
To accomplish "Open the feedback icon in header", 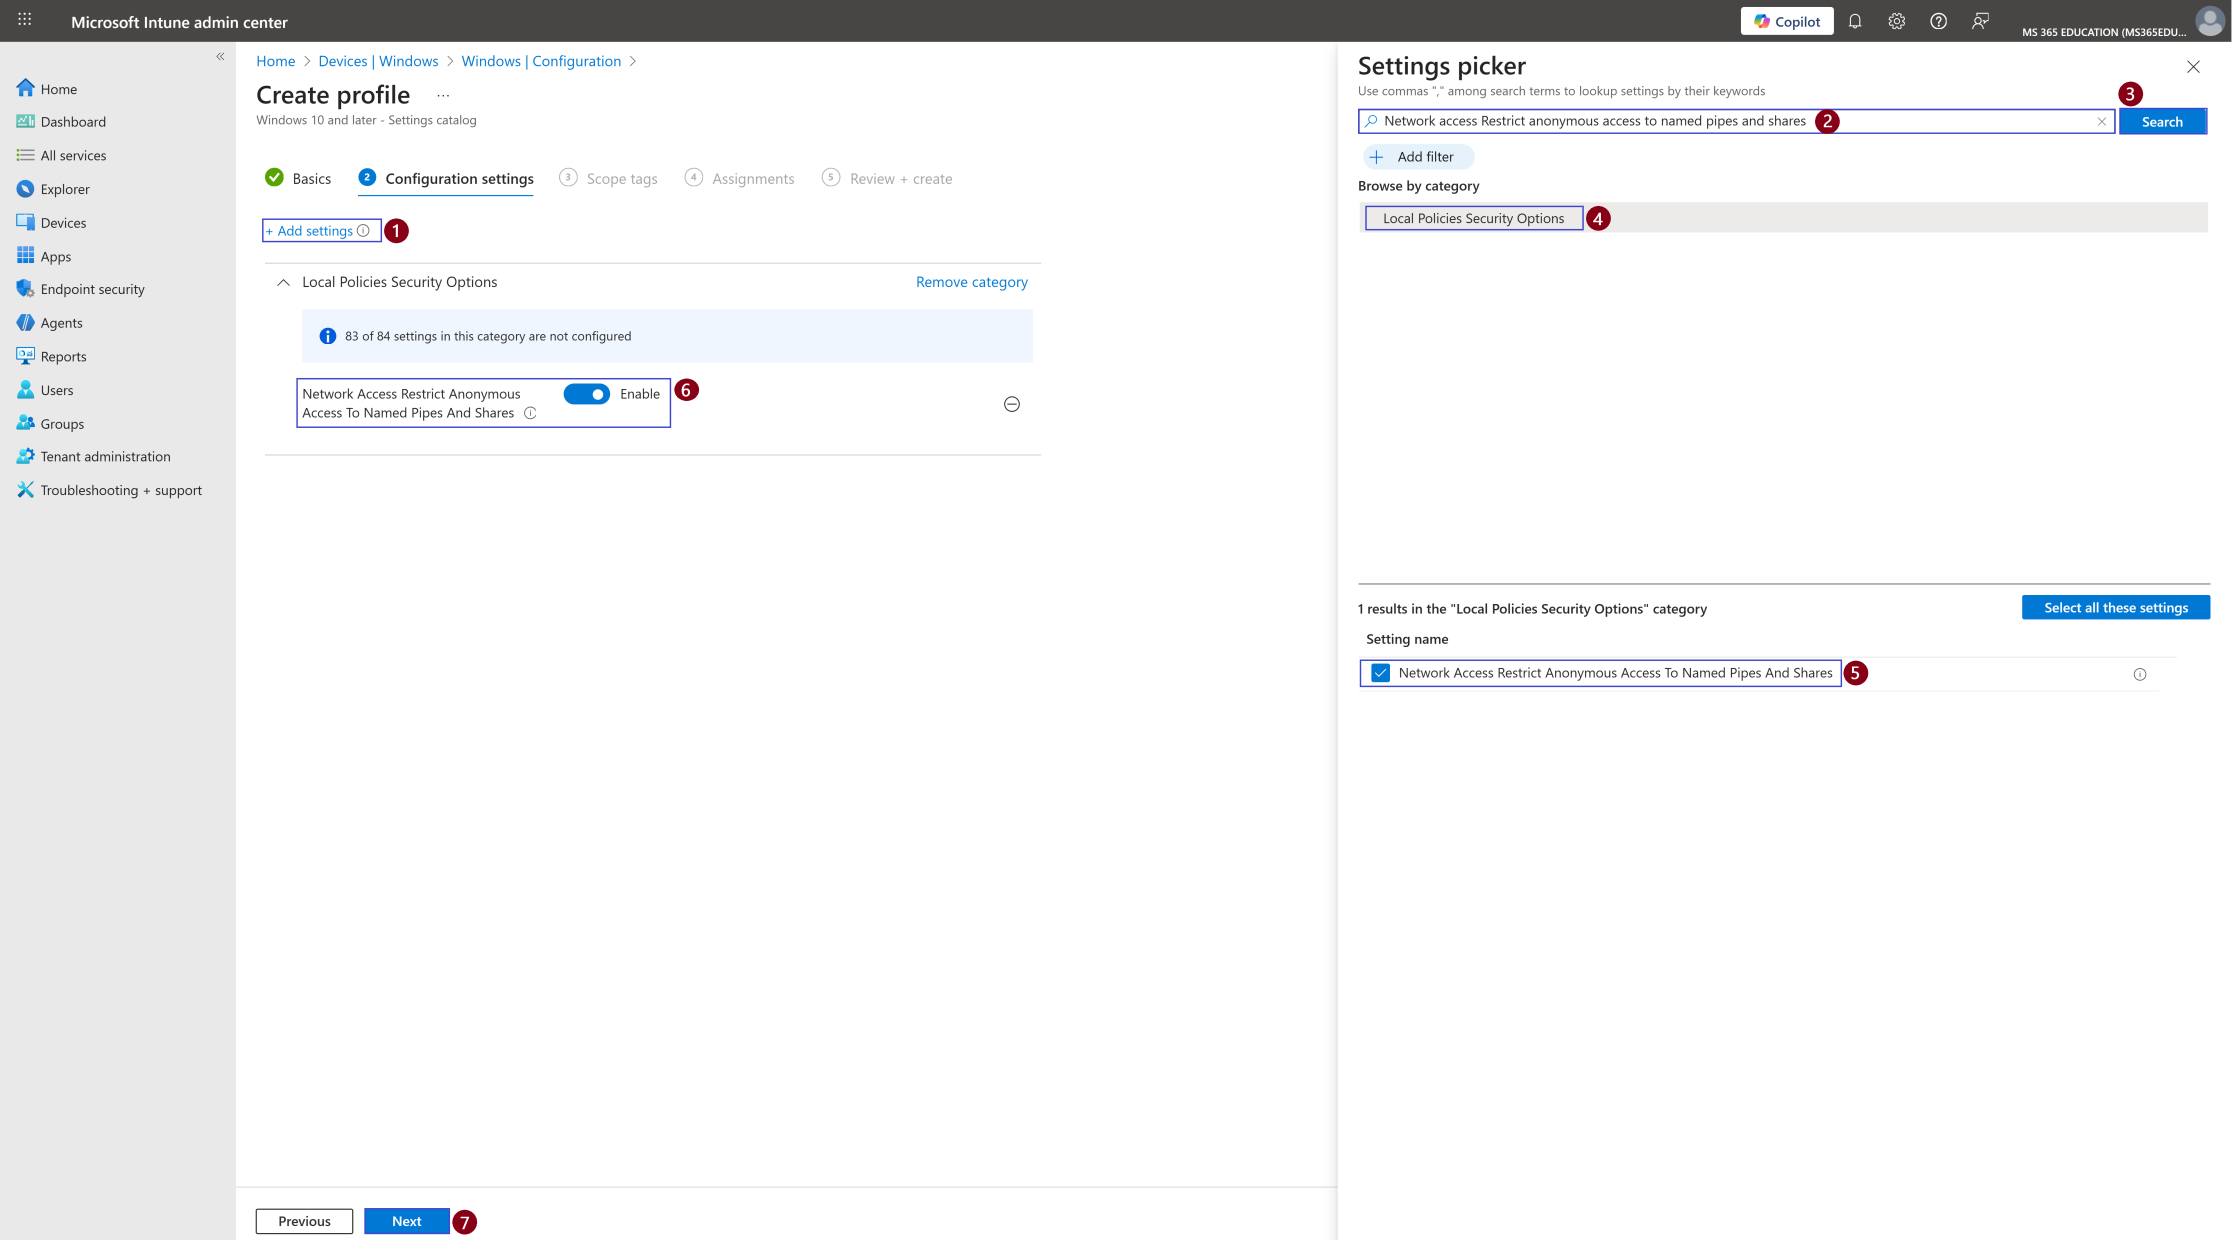I will [1980, 21].
